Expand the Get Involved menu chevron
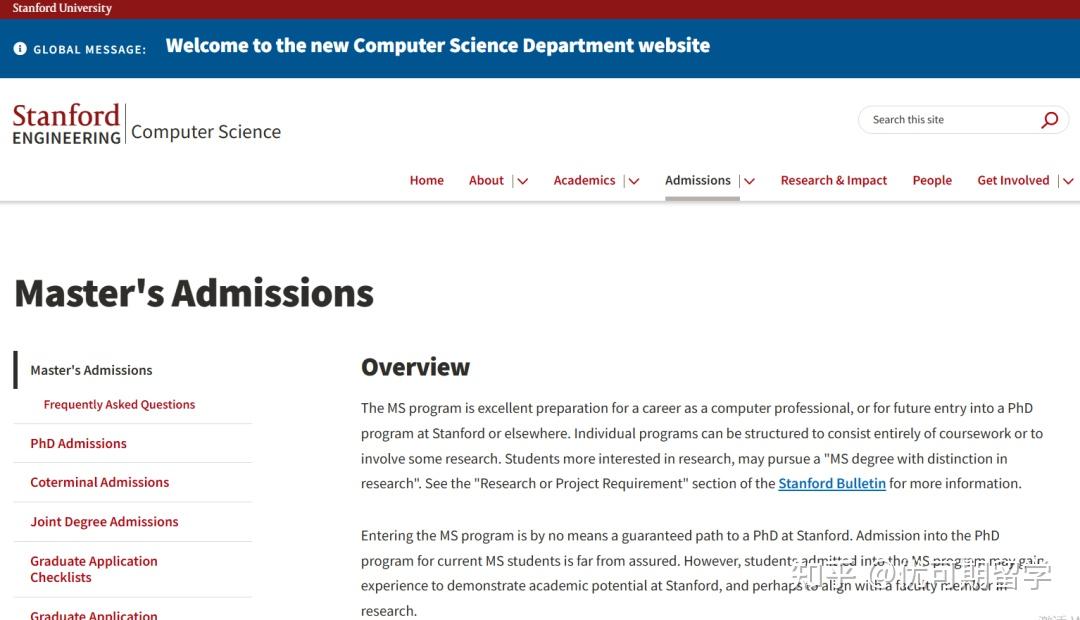 click(x=1067, y=181)
